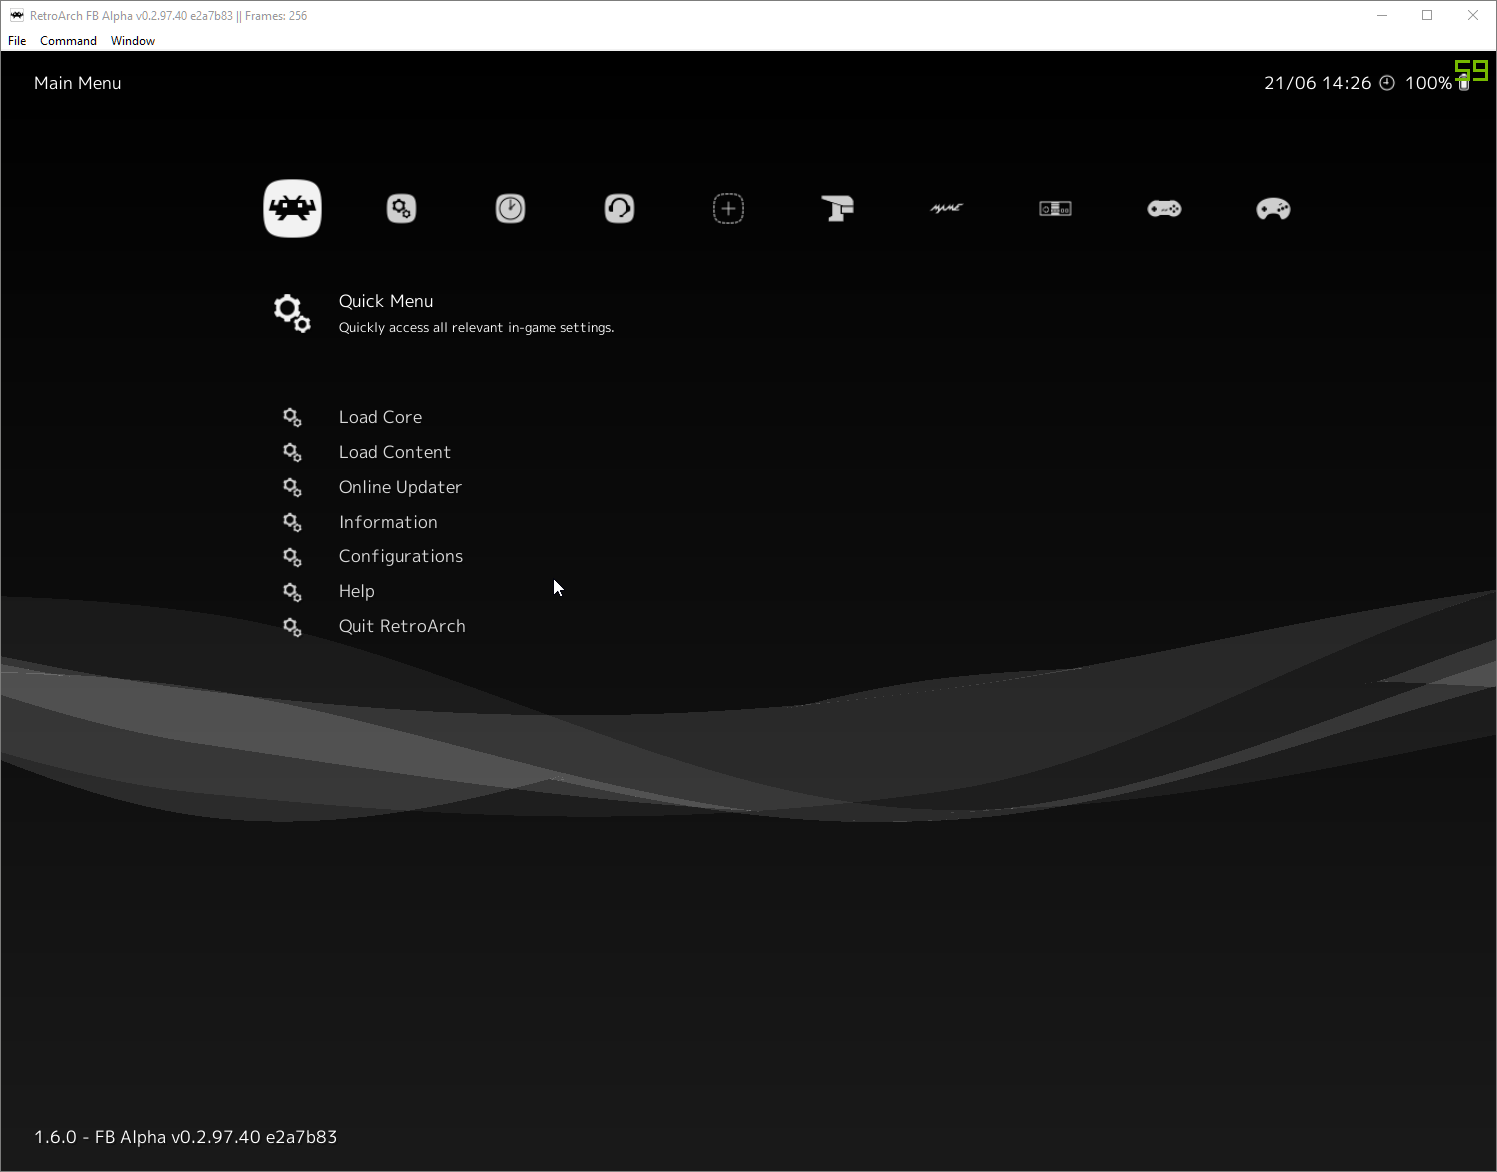Select the RetroArch Main Menu invader icon
Screen dimensions: 1497x1172
click(x=292, y=208)
